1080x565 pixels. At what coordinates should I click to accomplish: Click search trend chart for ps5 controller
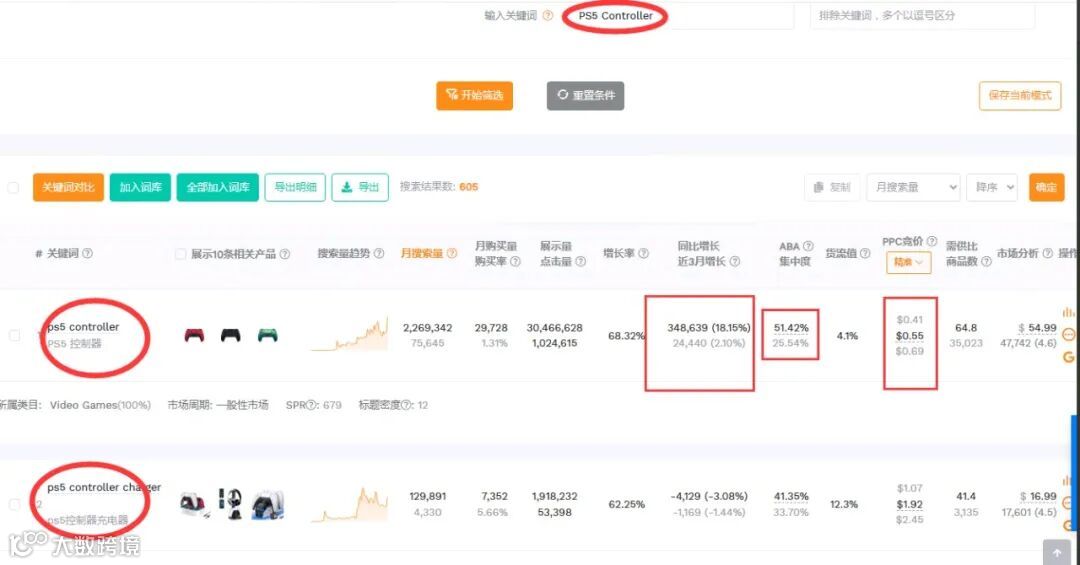click(349, 334)
